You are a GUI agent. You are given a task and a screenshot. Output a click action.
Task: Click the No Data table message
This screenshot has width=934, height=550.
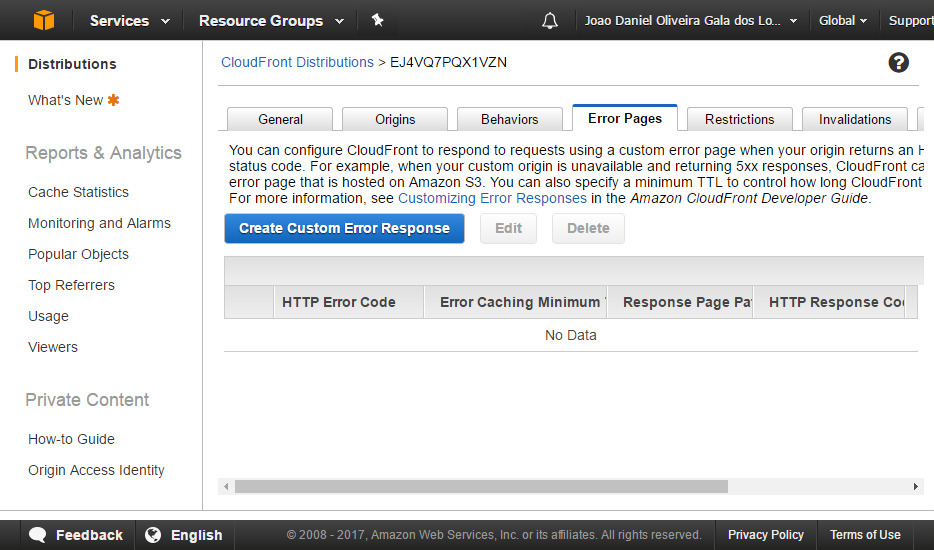point(571,335)
